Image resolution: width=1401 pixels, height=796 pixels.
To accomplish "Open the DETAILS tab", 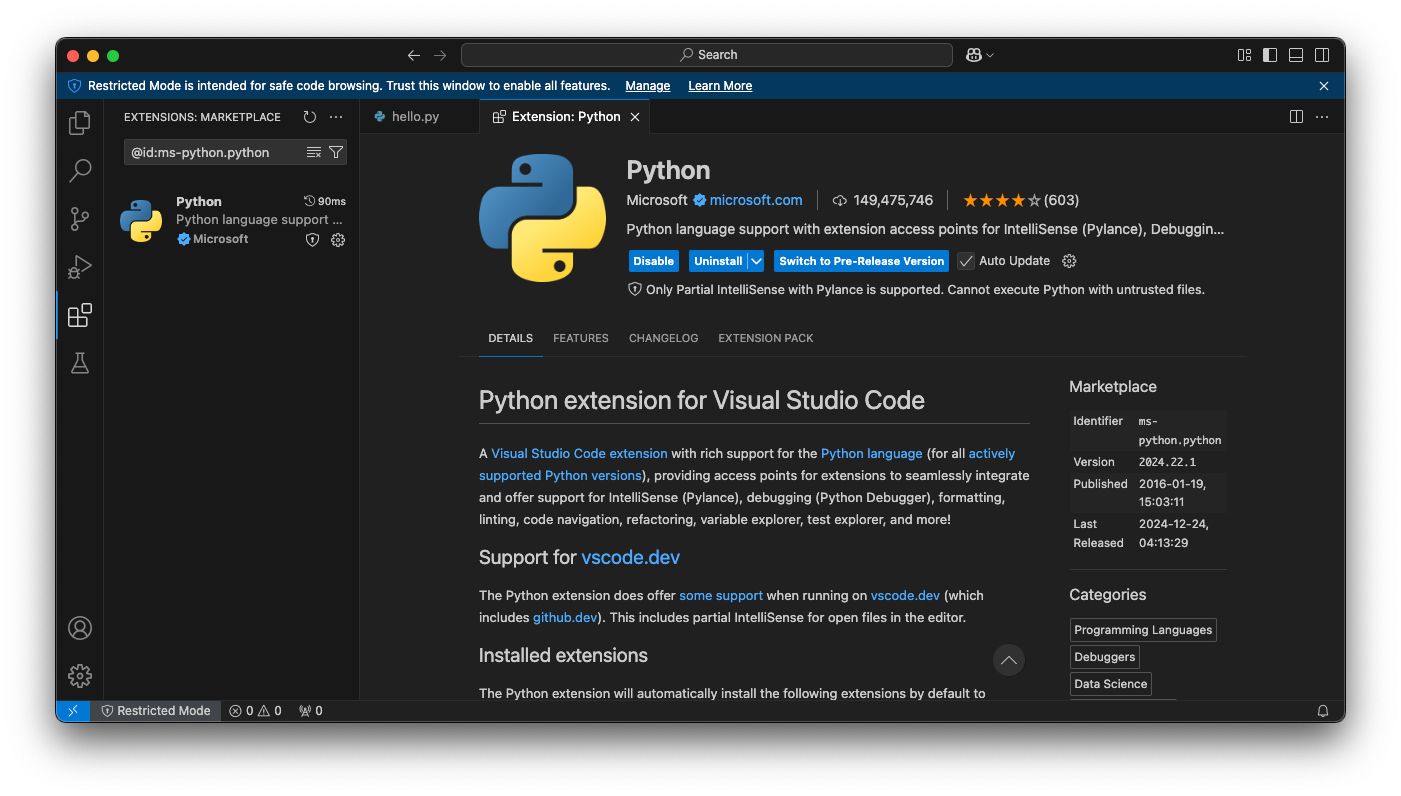I will pyautogui.click(x=510, y=338).
